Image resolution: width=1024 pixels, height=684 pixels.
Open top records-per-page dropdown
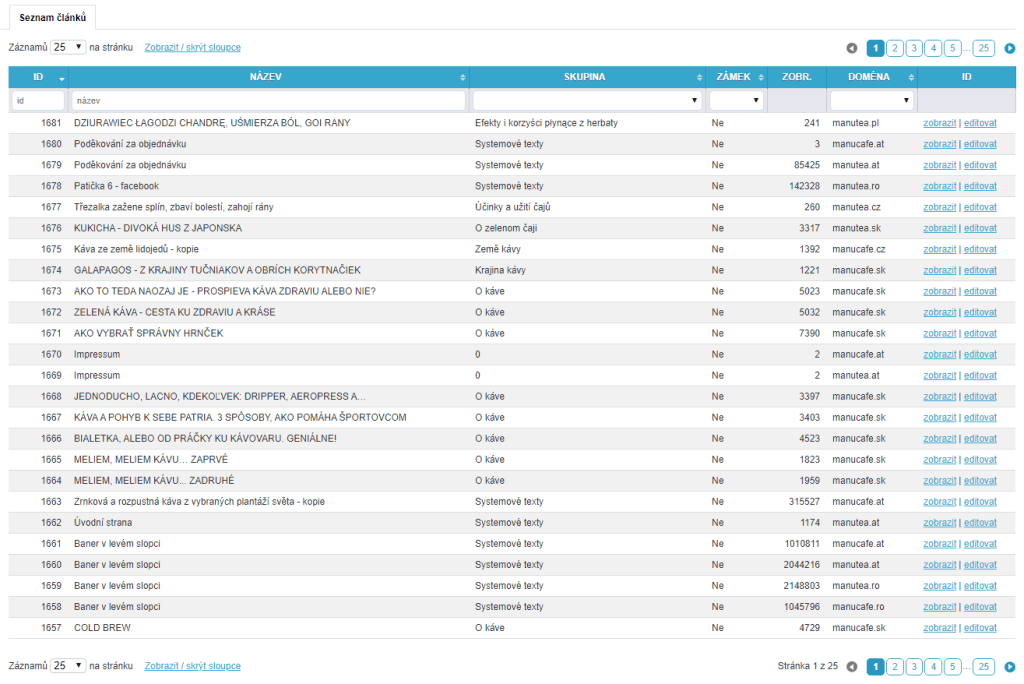tap(68, 47)
